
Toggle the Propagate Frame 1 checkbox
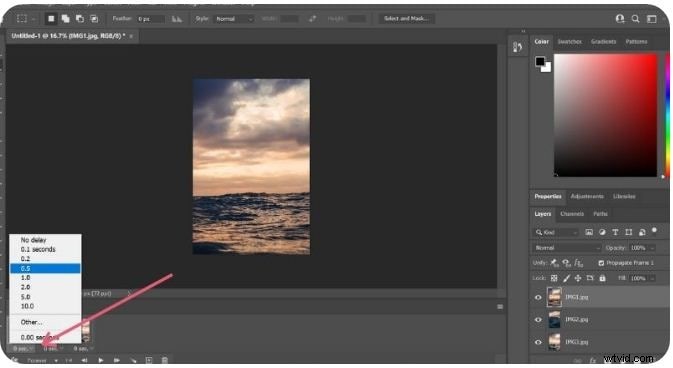[601, 262]
